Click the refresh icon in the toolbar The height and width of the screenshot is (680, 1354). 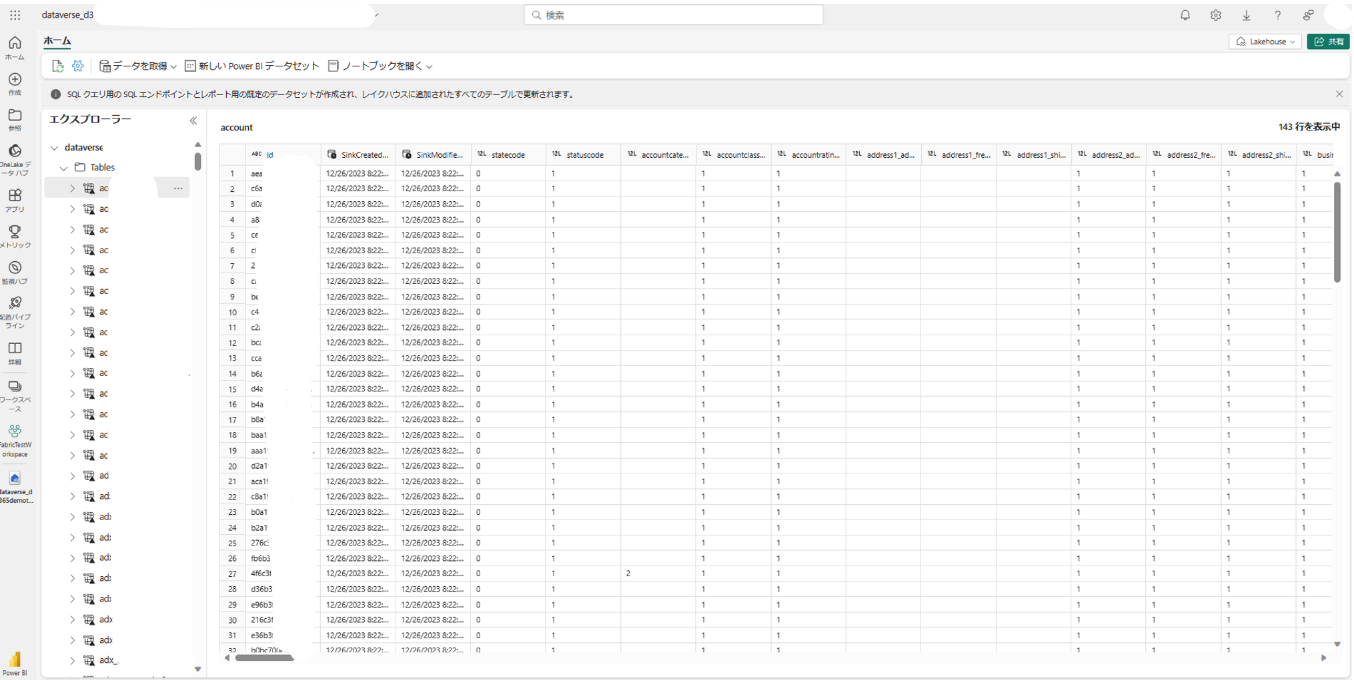coord(58,66)
